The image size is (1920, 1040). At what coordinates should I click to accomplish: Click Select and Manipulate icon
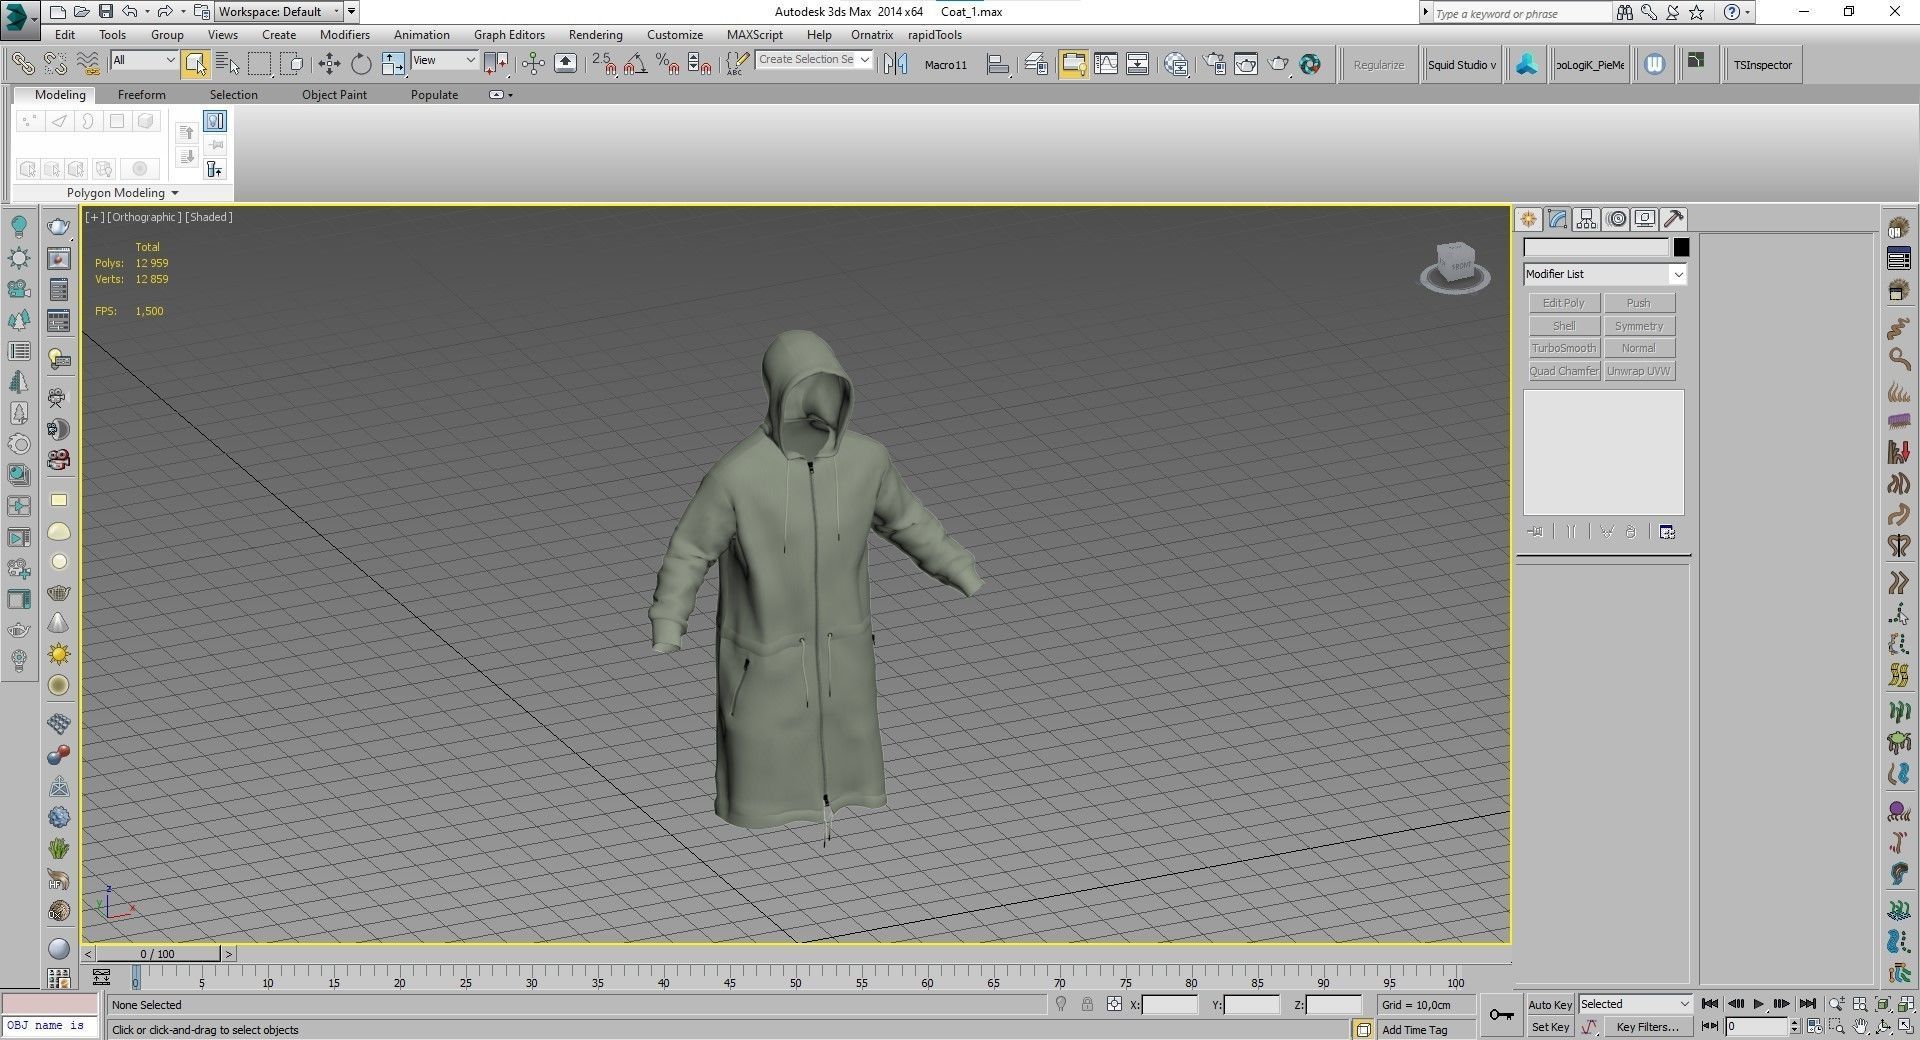click(x=533, y=64)
